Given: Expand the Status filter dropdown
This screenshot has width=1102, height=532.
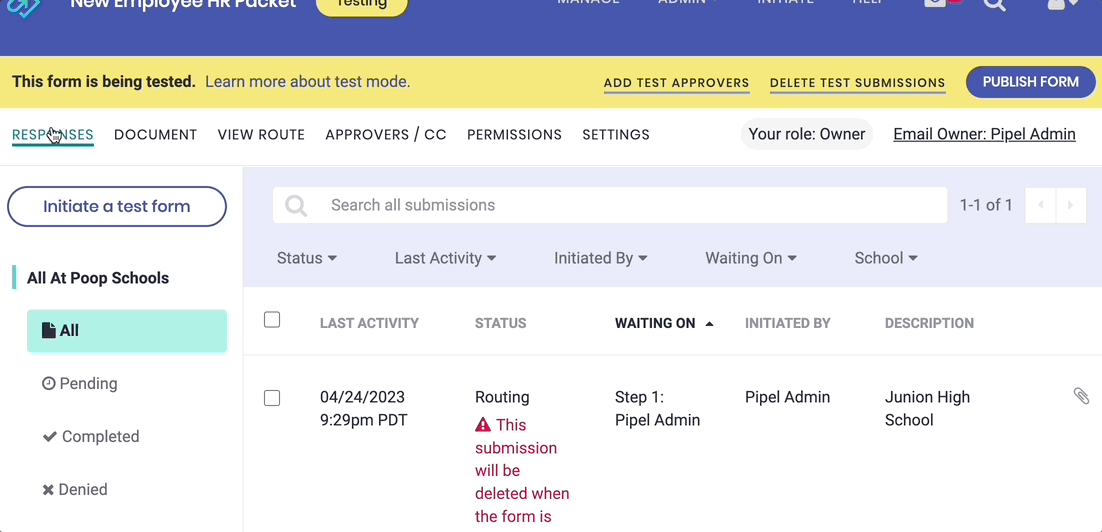Looking at the screenshot, I should tap(307, 258).
